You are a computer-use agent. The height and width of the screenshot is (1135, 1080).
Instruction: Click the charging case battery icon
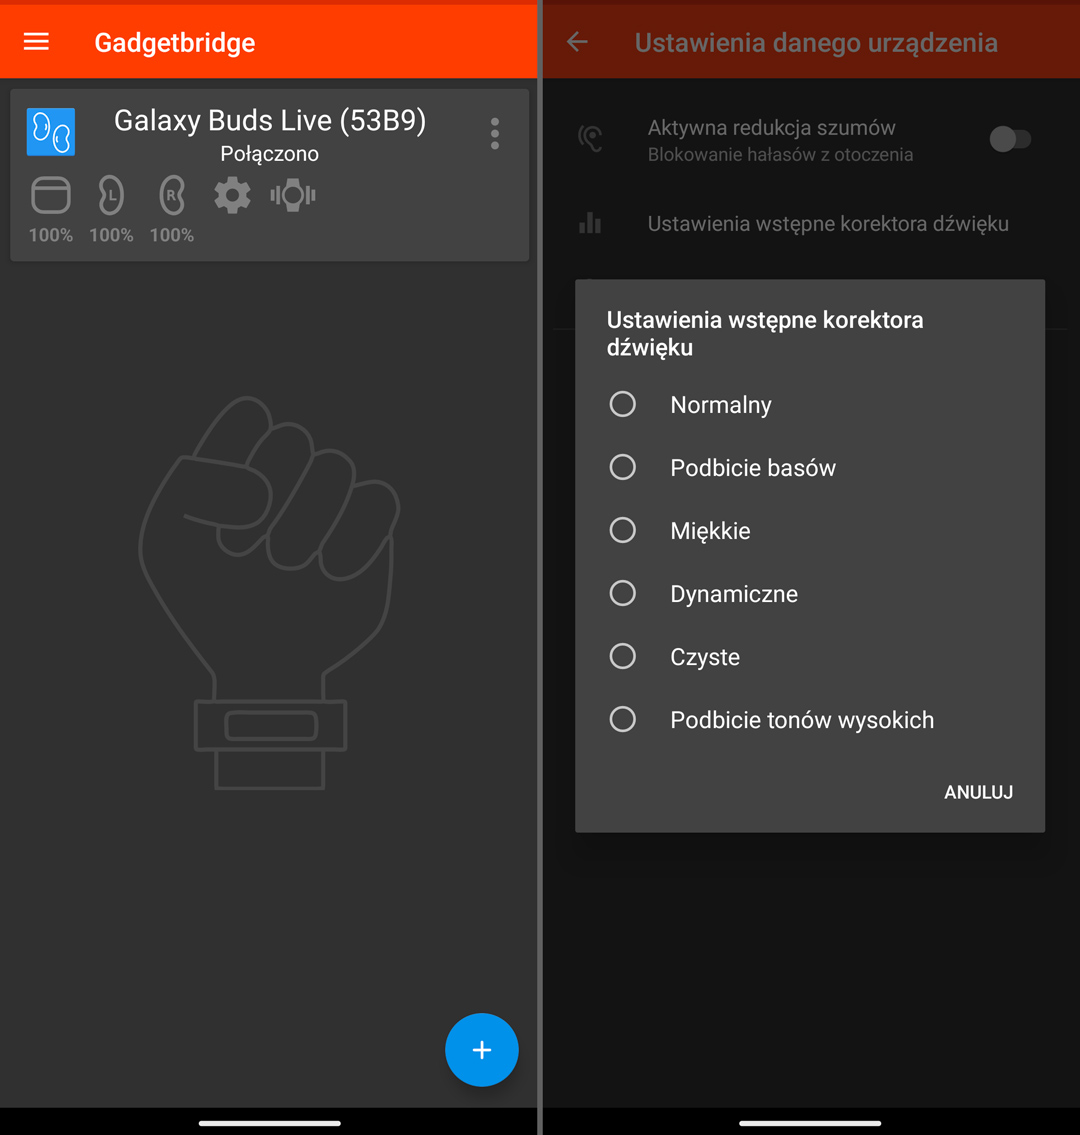click(50, 194)
